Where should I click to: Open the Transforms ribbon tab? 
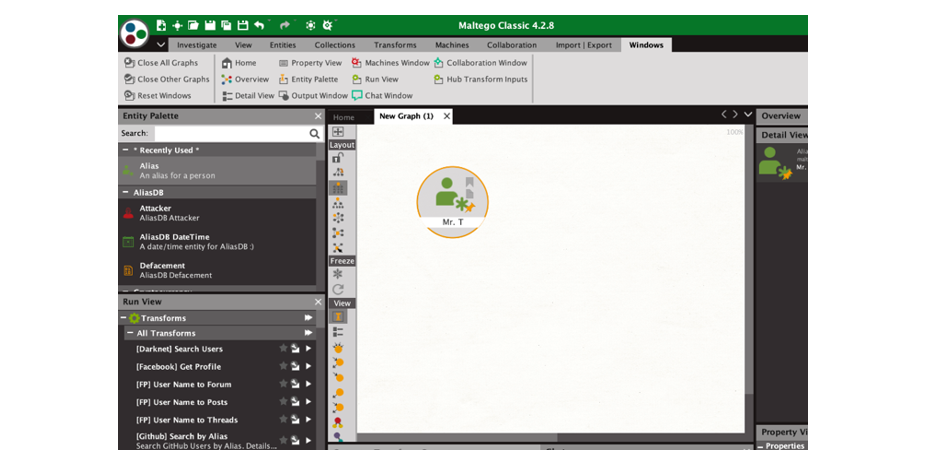pyautogui.click(x=395, y=45)
